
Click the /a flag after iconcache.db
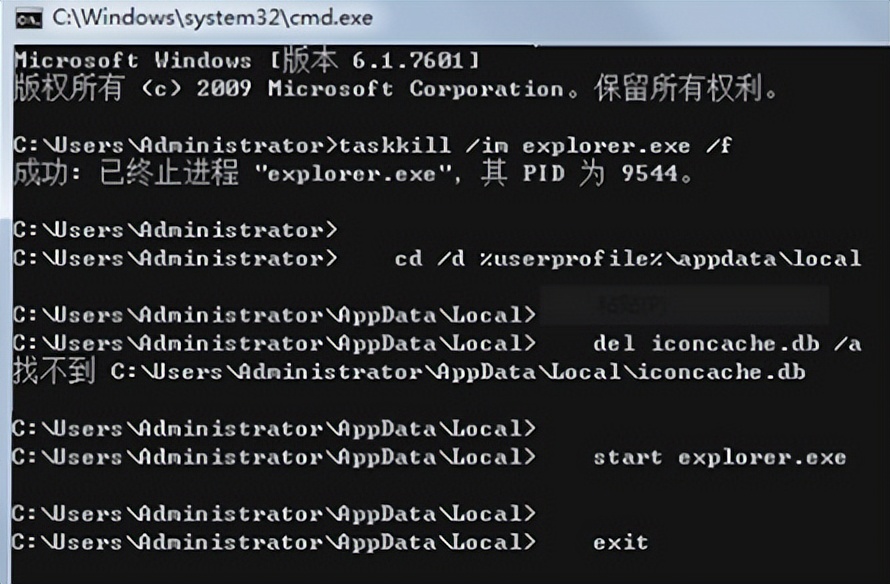point(847,344)
